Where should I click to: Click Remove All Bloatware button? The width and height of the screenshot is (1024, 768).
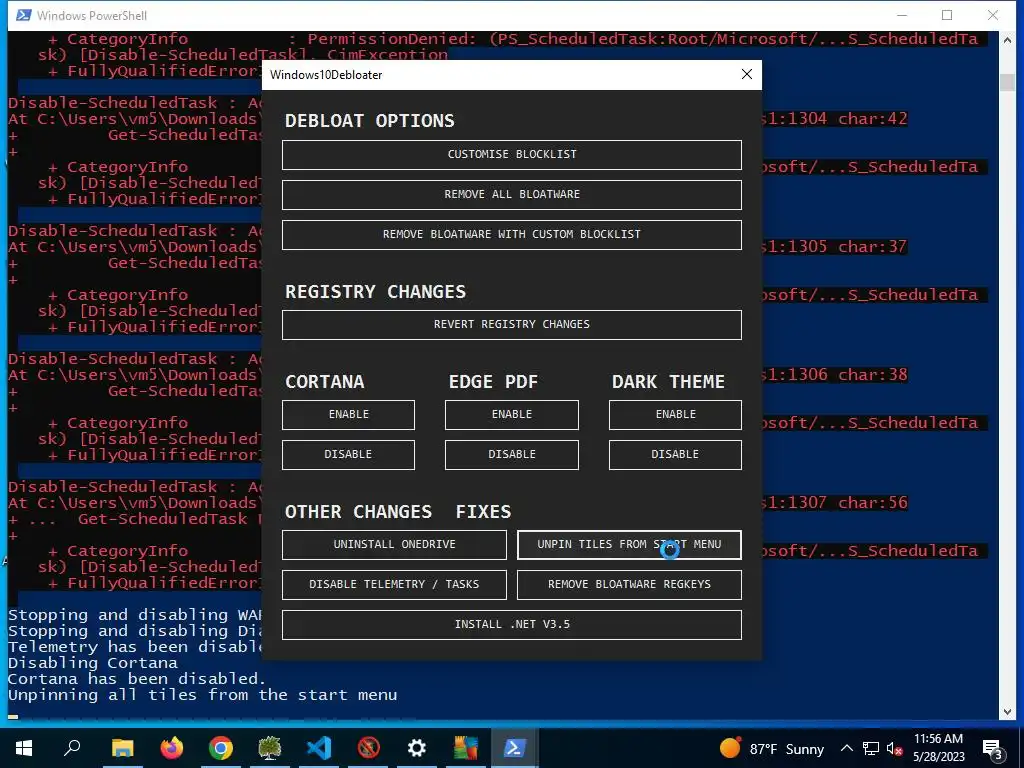click(x=511, y=195)
